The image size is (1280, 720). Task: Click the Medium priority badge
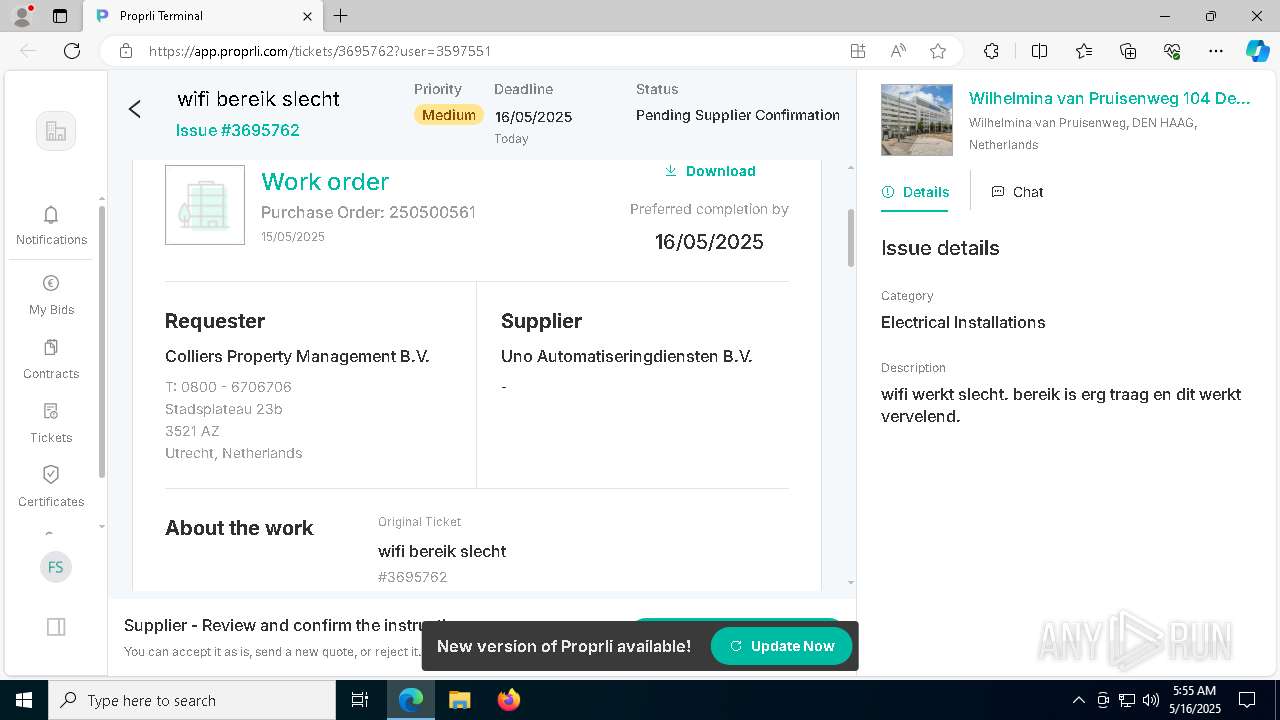(449, 115)
